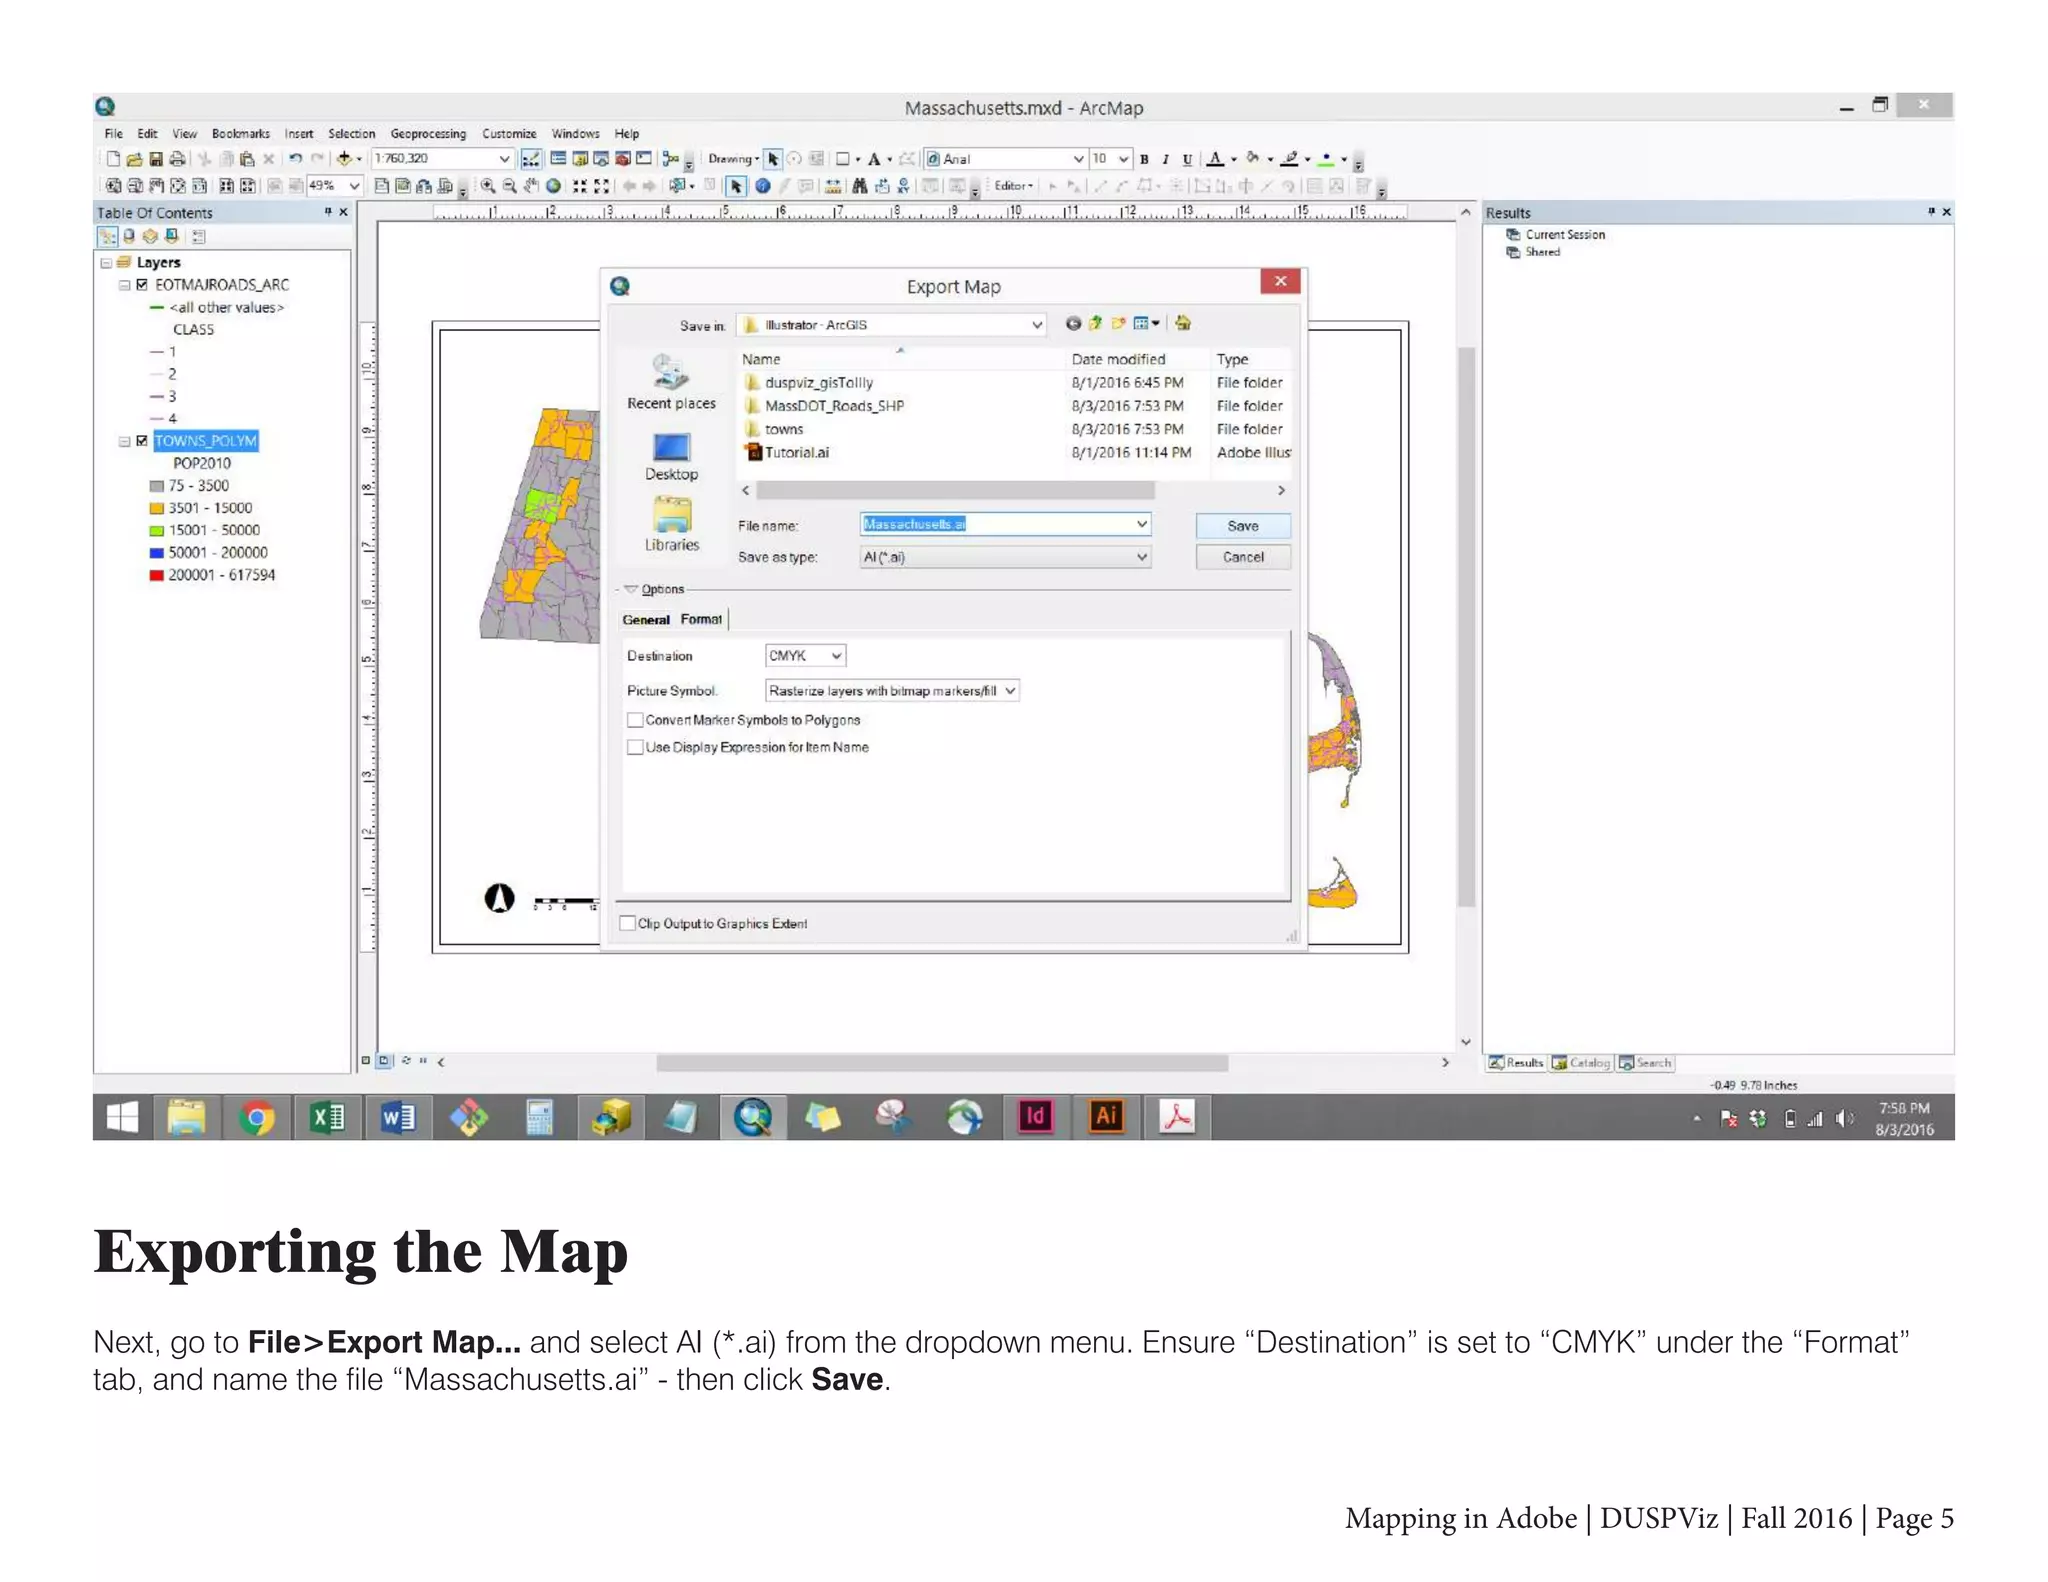
Task: Open Excel from the taskbar
Action: point(327,1116)
